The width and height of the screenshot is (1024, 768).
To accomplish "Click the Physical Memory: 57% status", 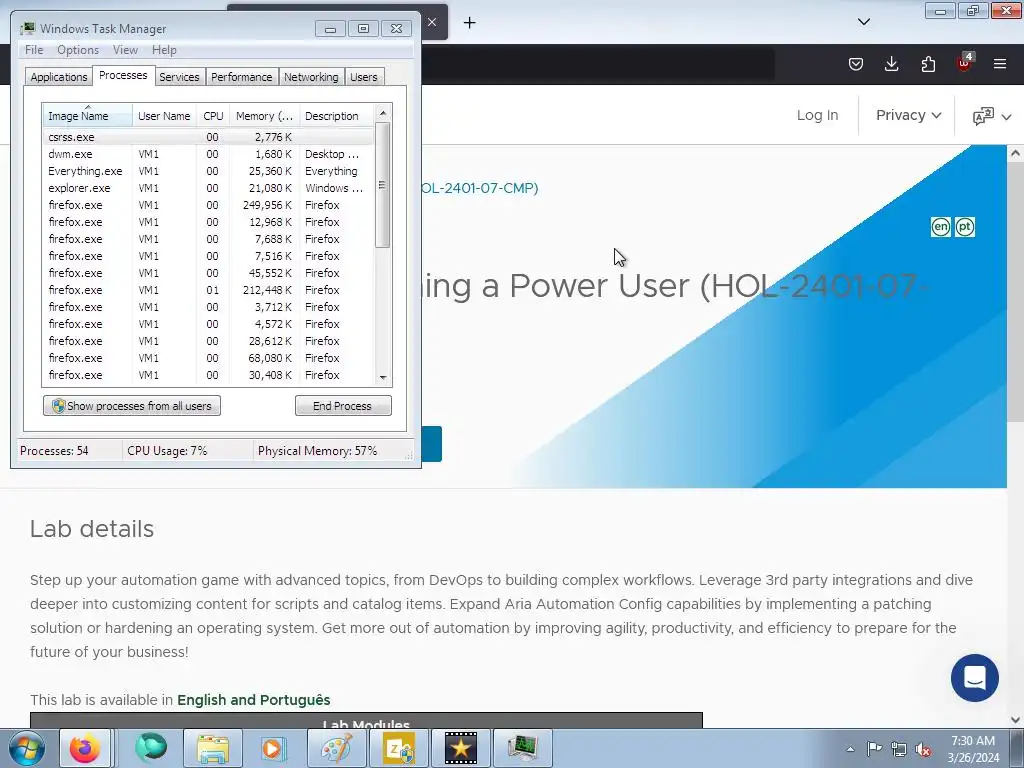I will pyautogui.click(x=317, y=451).
